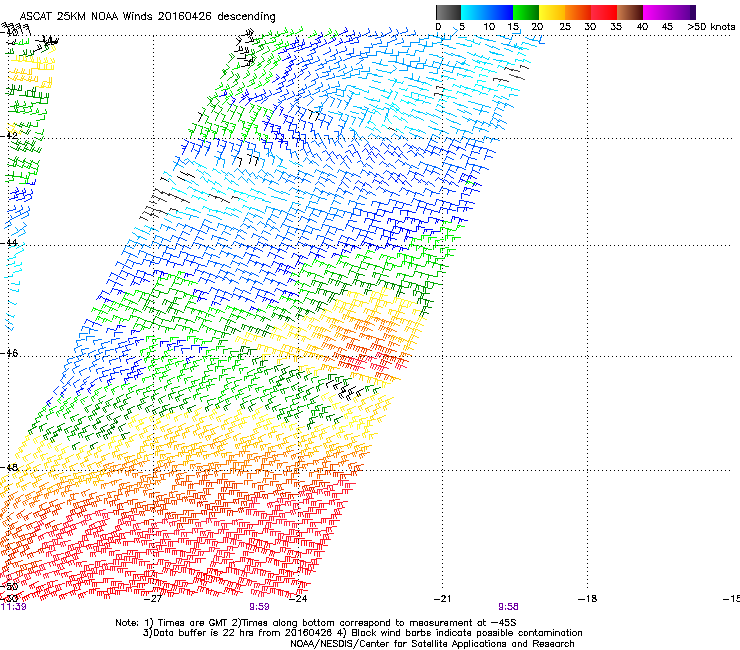Click the 'Times are GMT' note line
Screen dimensions: 740x650
pos(316,623)
